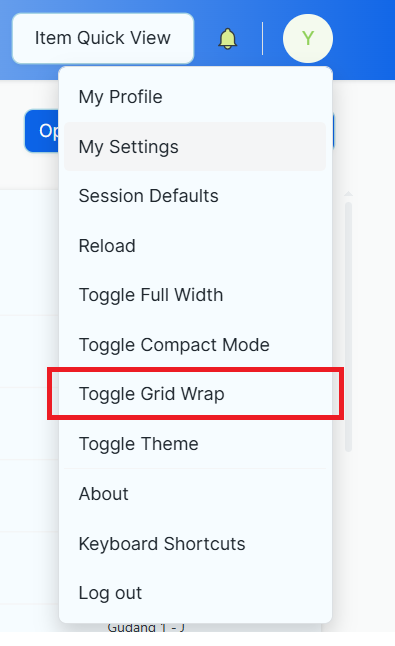Click the Gudang 1 - J text

click(x=146, y=628)
